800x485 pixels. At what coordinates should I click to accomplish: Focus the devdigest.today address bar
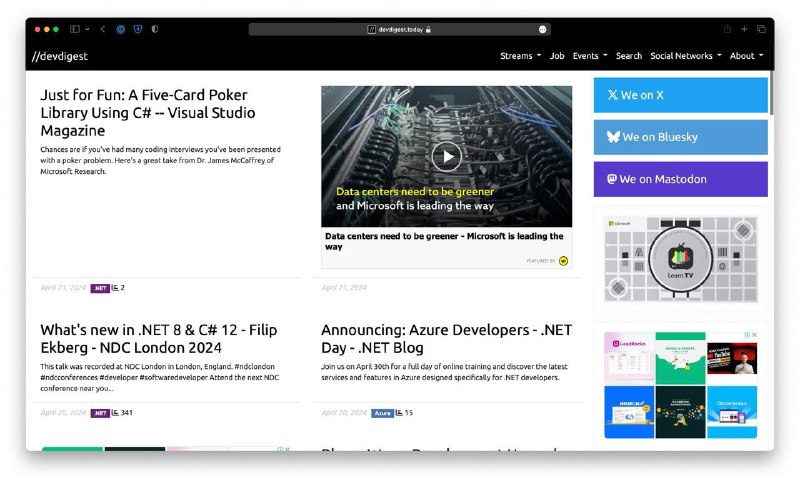pyautogui.click(x=399, y=30)
